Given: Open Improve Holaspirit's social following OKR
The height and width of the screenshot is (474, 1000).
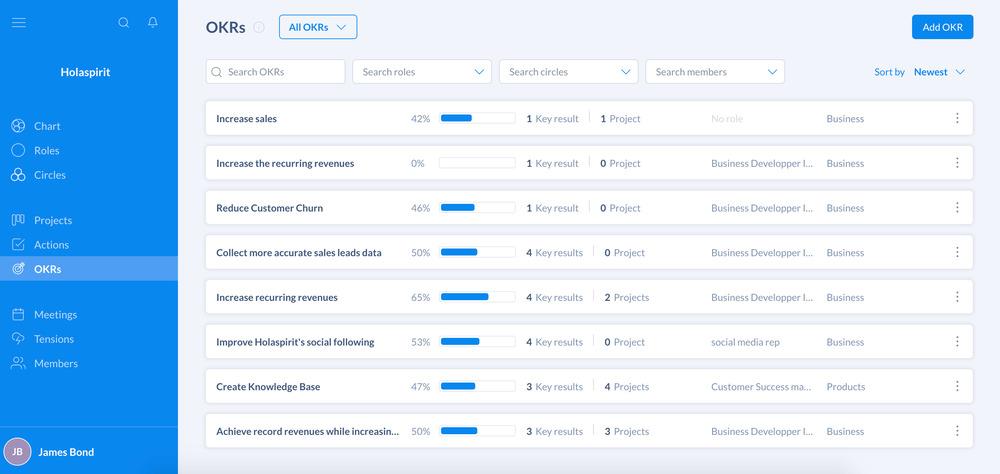Looking at the screenshot, I should point(295,342).
